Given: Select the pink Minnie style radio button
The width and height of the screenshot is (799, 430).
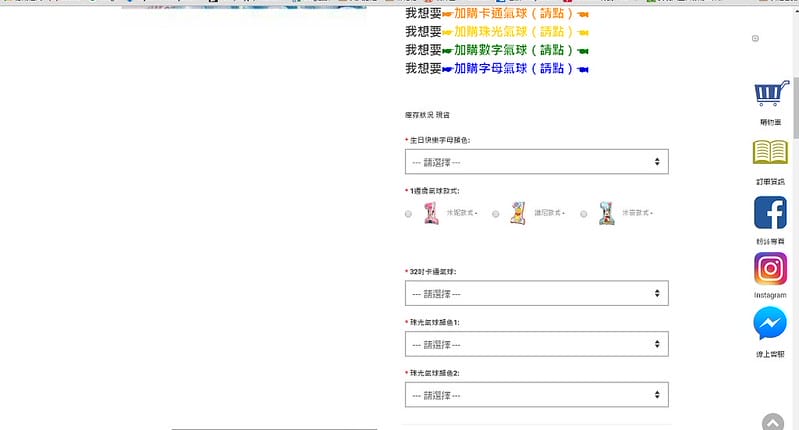Looking at the screenshot, I should pos(408,214).
